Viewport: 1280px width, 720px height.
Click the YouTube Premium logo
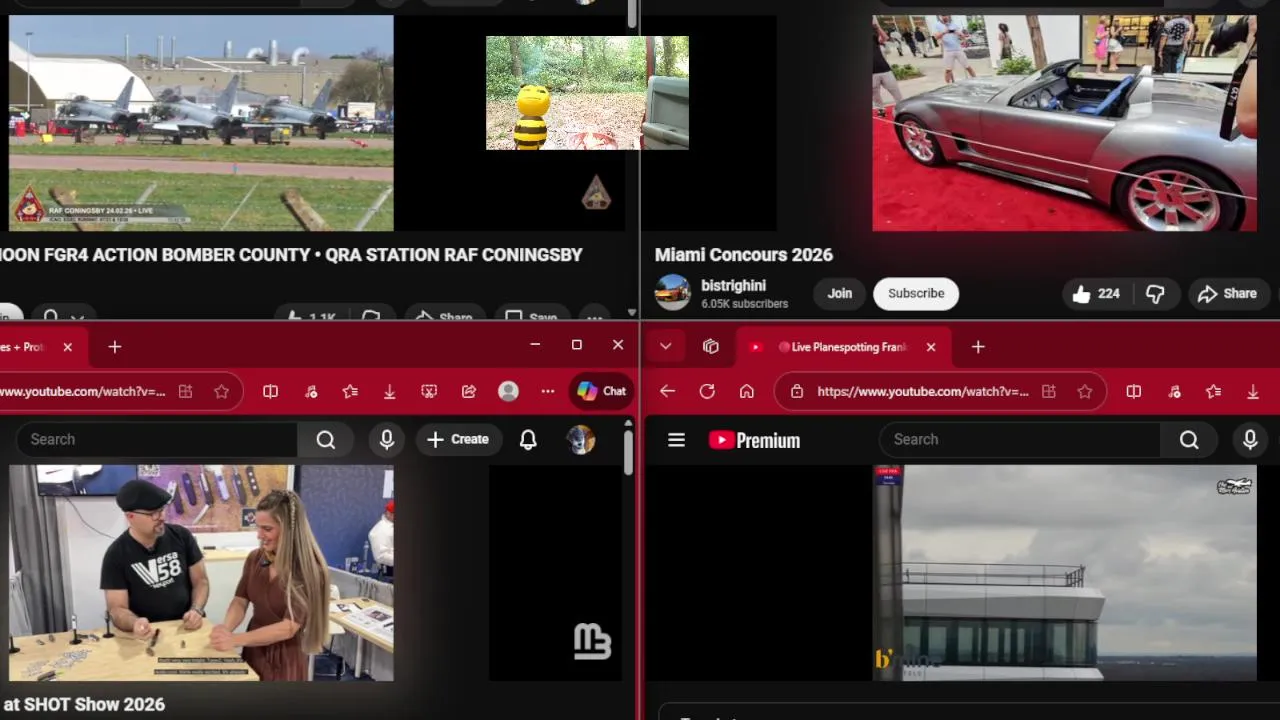[x=754, y=440]
